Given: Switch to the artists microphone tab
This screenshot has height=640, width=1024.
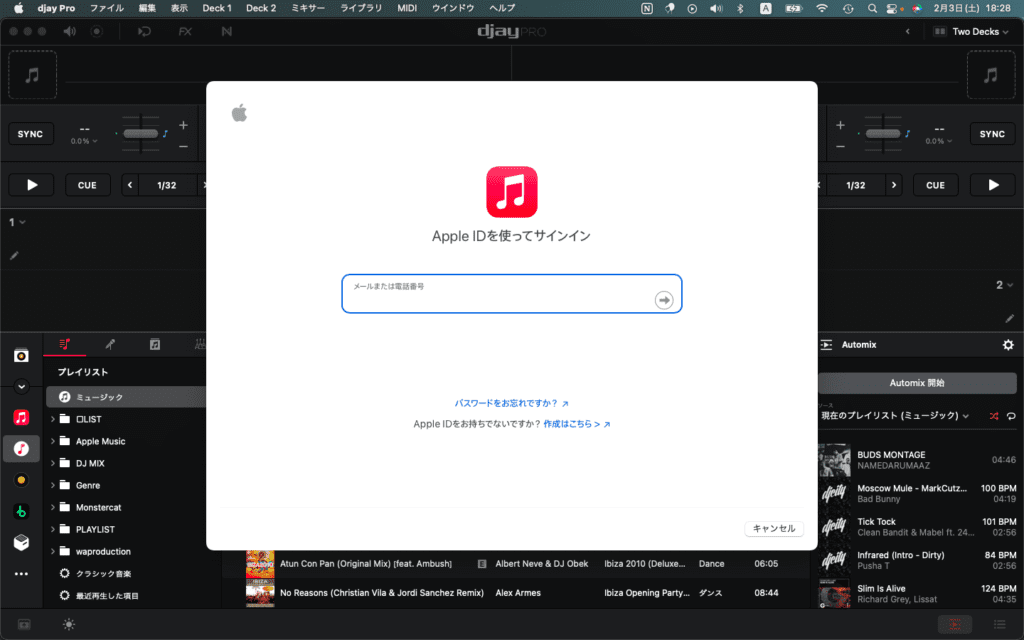Looking at the screenshot, I should 110,344.
